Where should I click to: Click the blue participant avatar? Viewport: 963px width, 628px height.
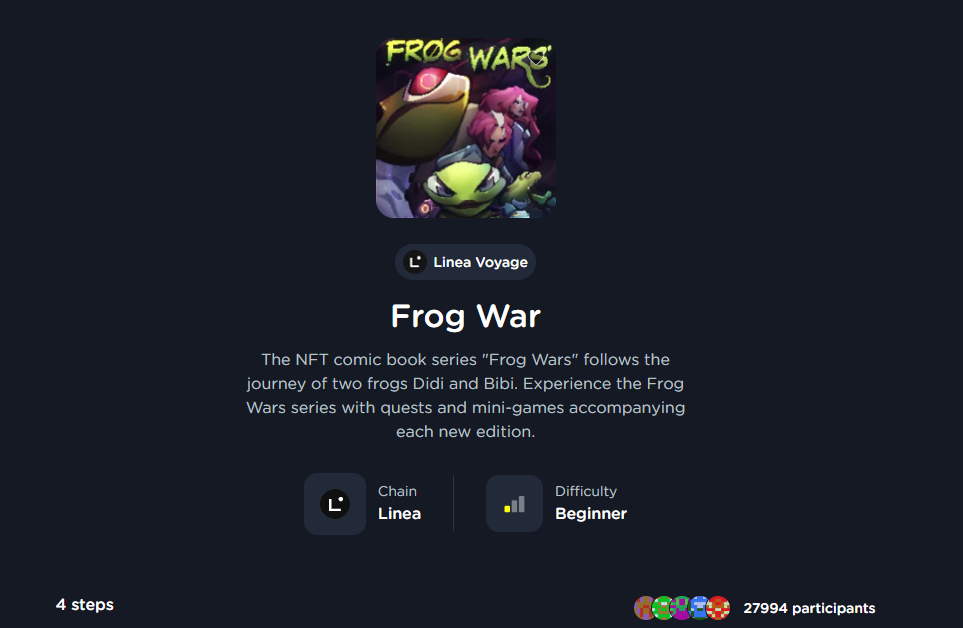tap(700, 608)
